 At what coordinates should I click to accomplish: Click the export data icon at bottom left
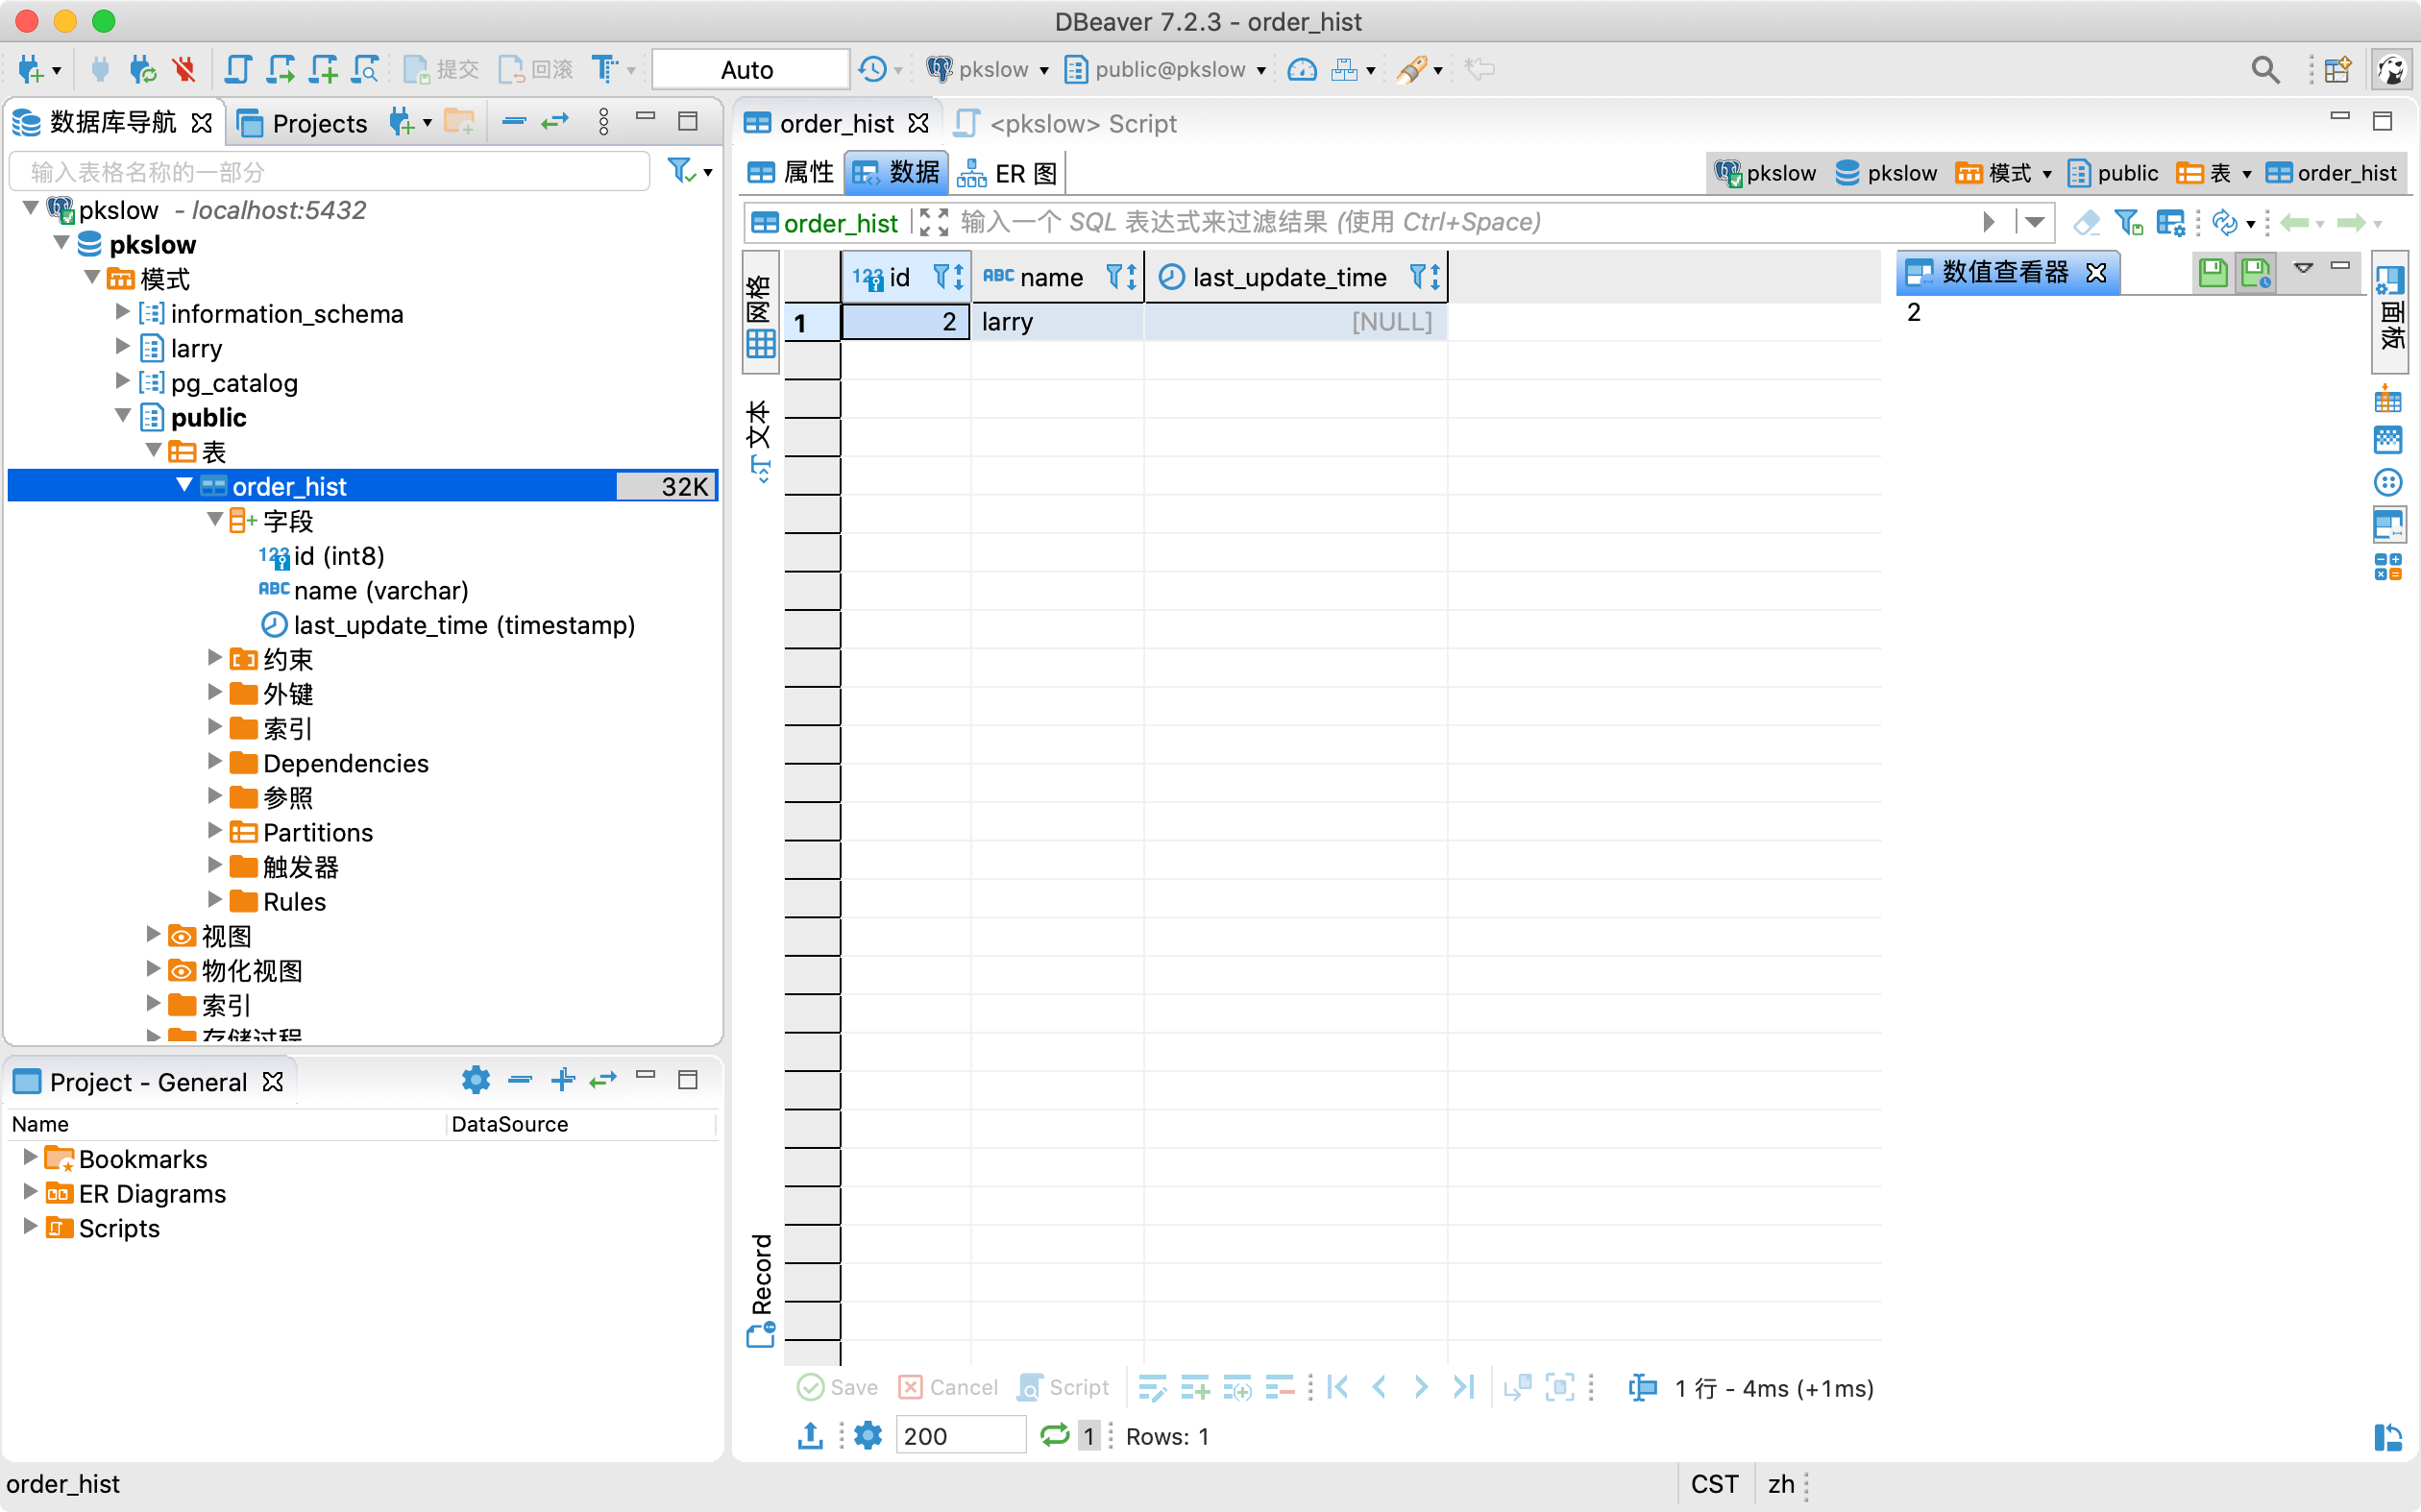click(x=810, y=1435)
